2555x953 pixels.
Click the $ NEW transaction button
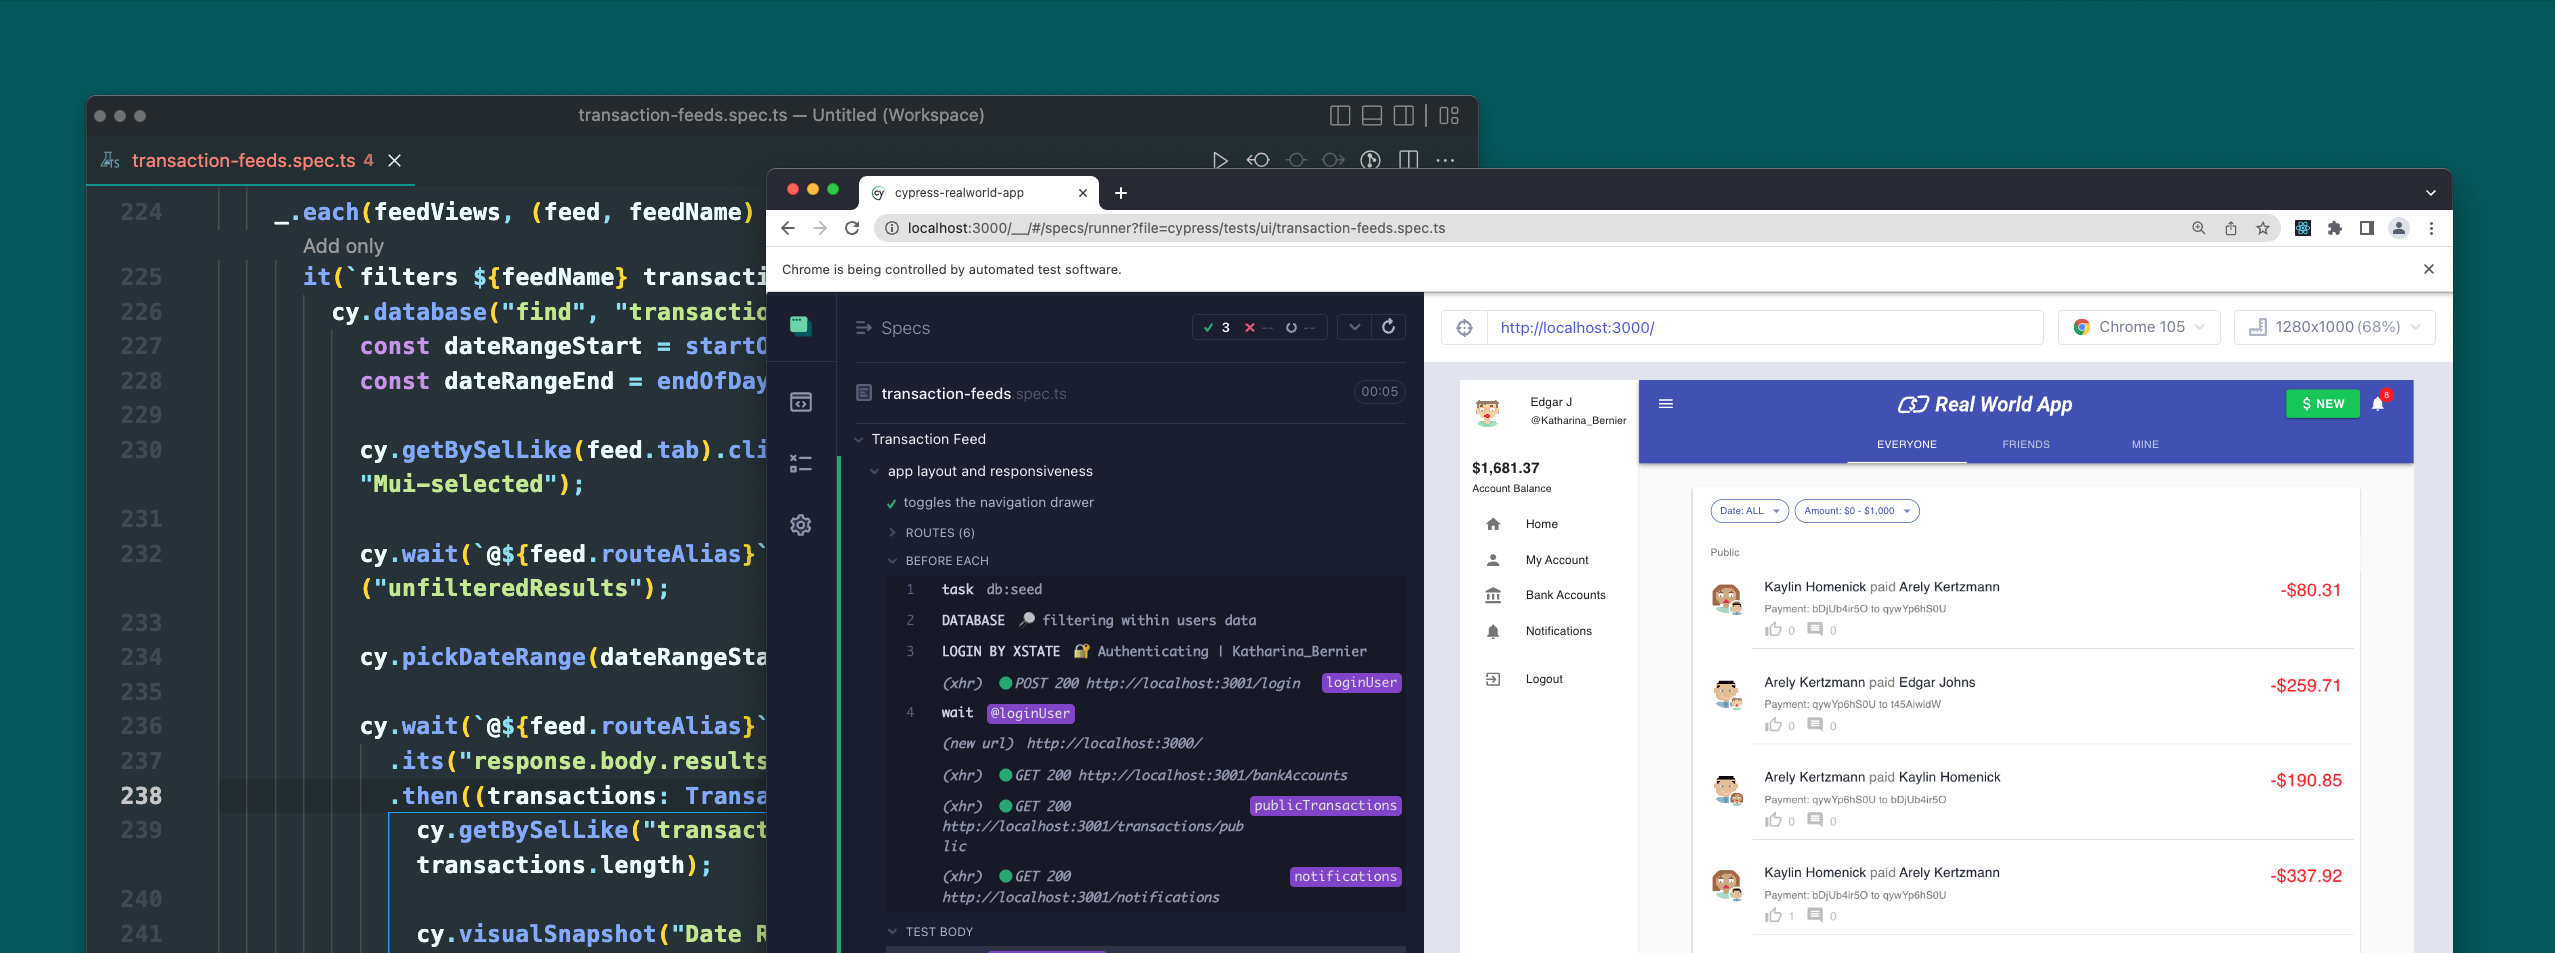pos(2322,404)
